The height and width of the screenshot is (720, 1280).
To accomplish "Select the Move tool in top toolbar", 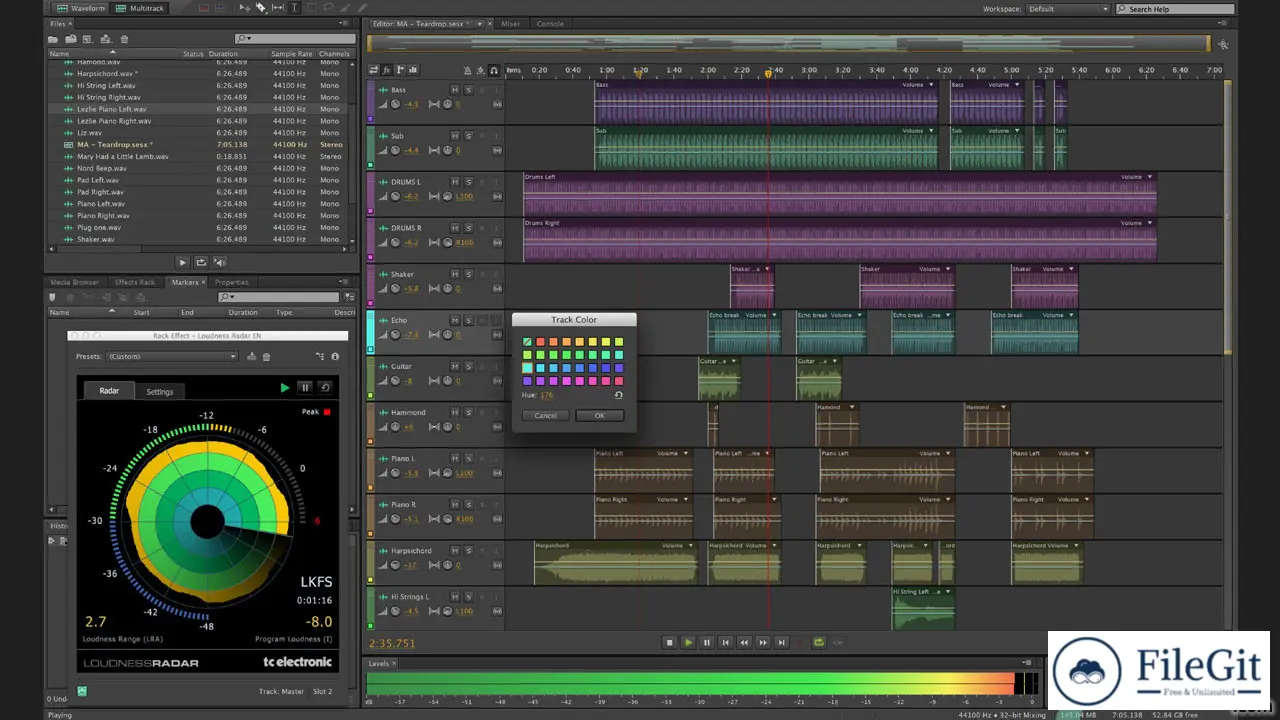I will 244,8.
